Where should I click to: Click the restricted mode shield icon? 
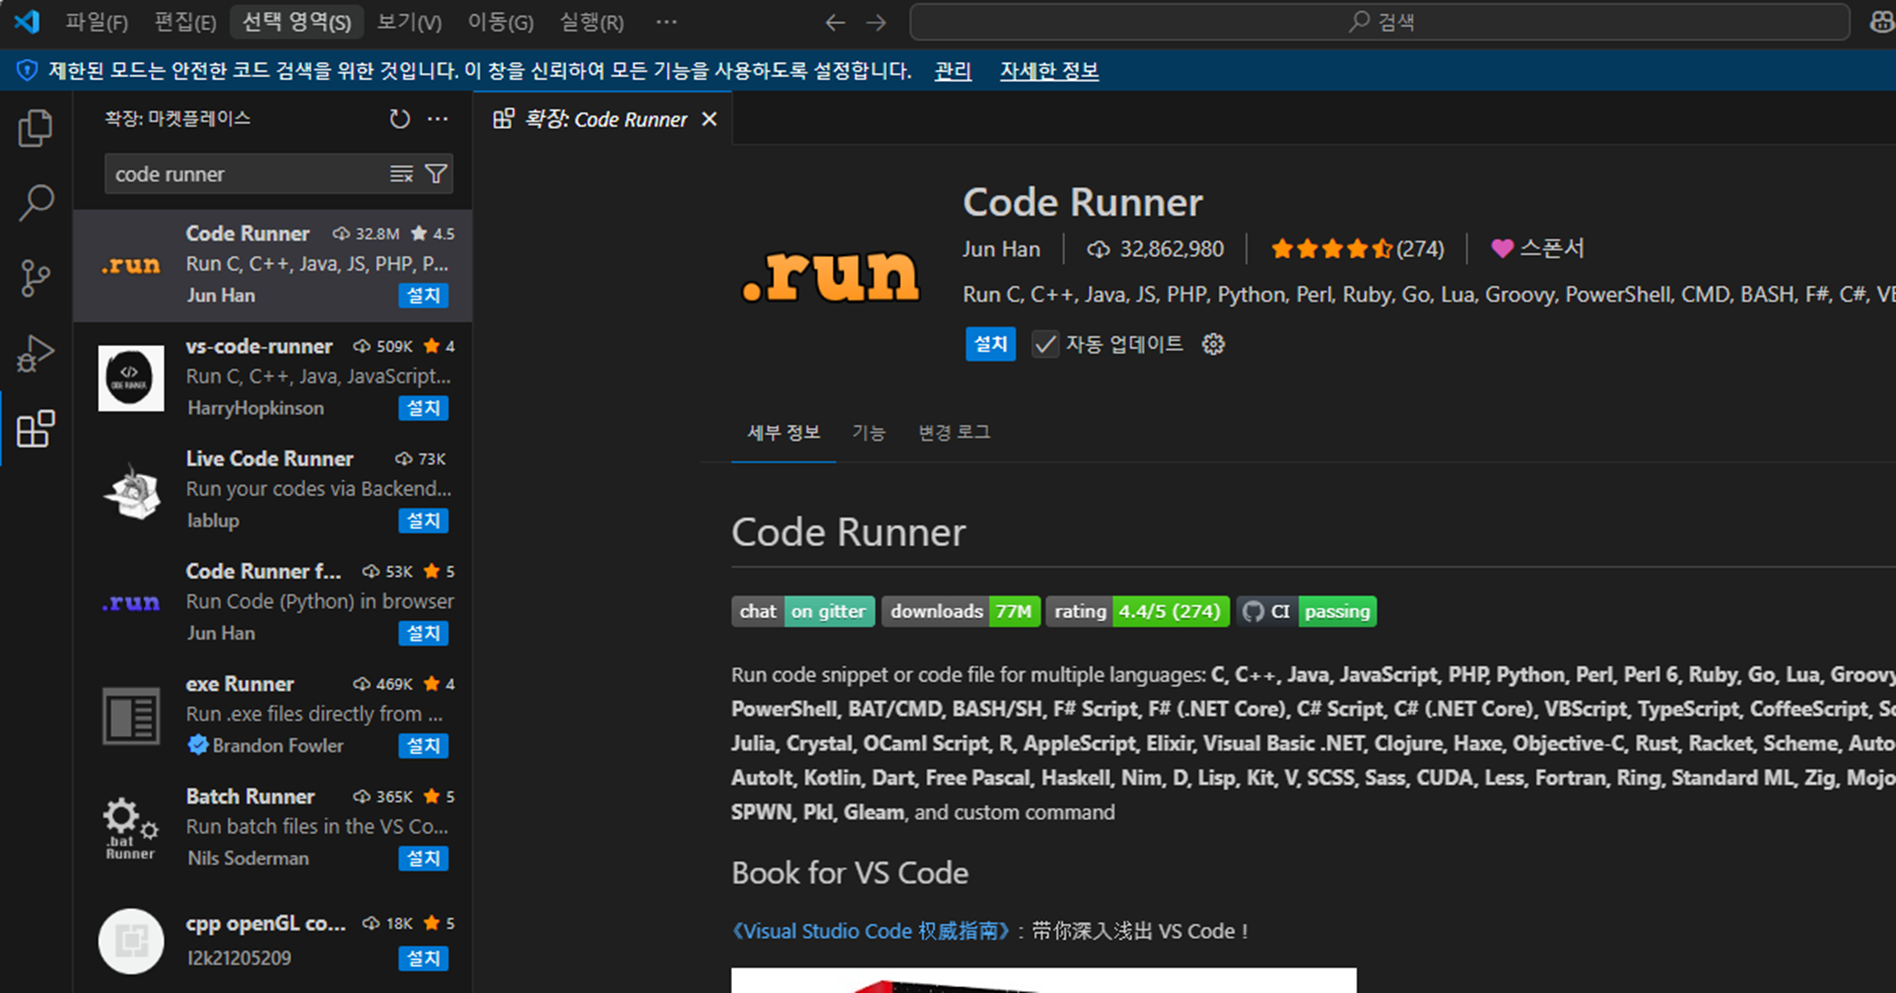[x=27, y=70]
